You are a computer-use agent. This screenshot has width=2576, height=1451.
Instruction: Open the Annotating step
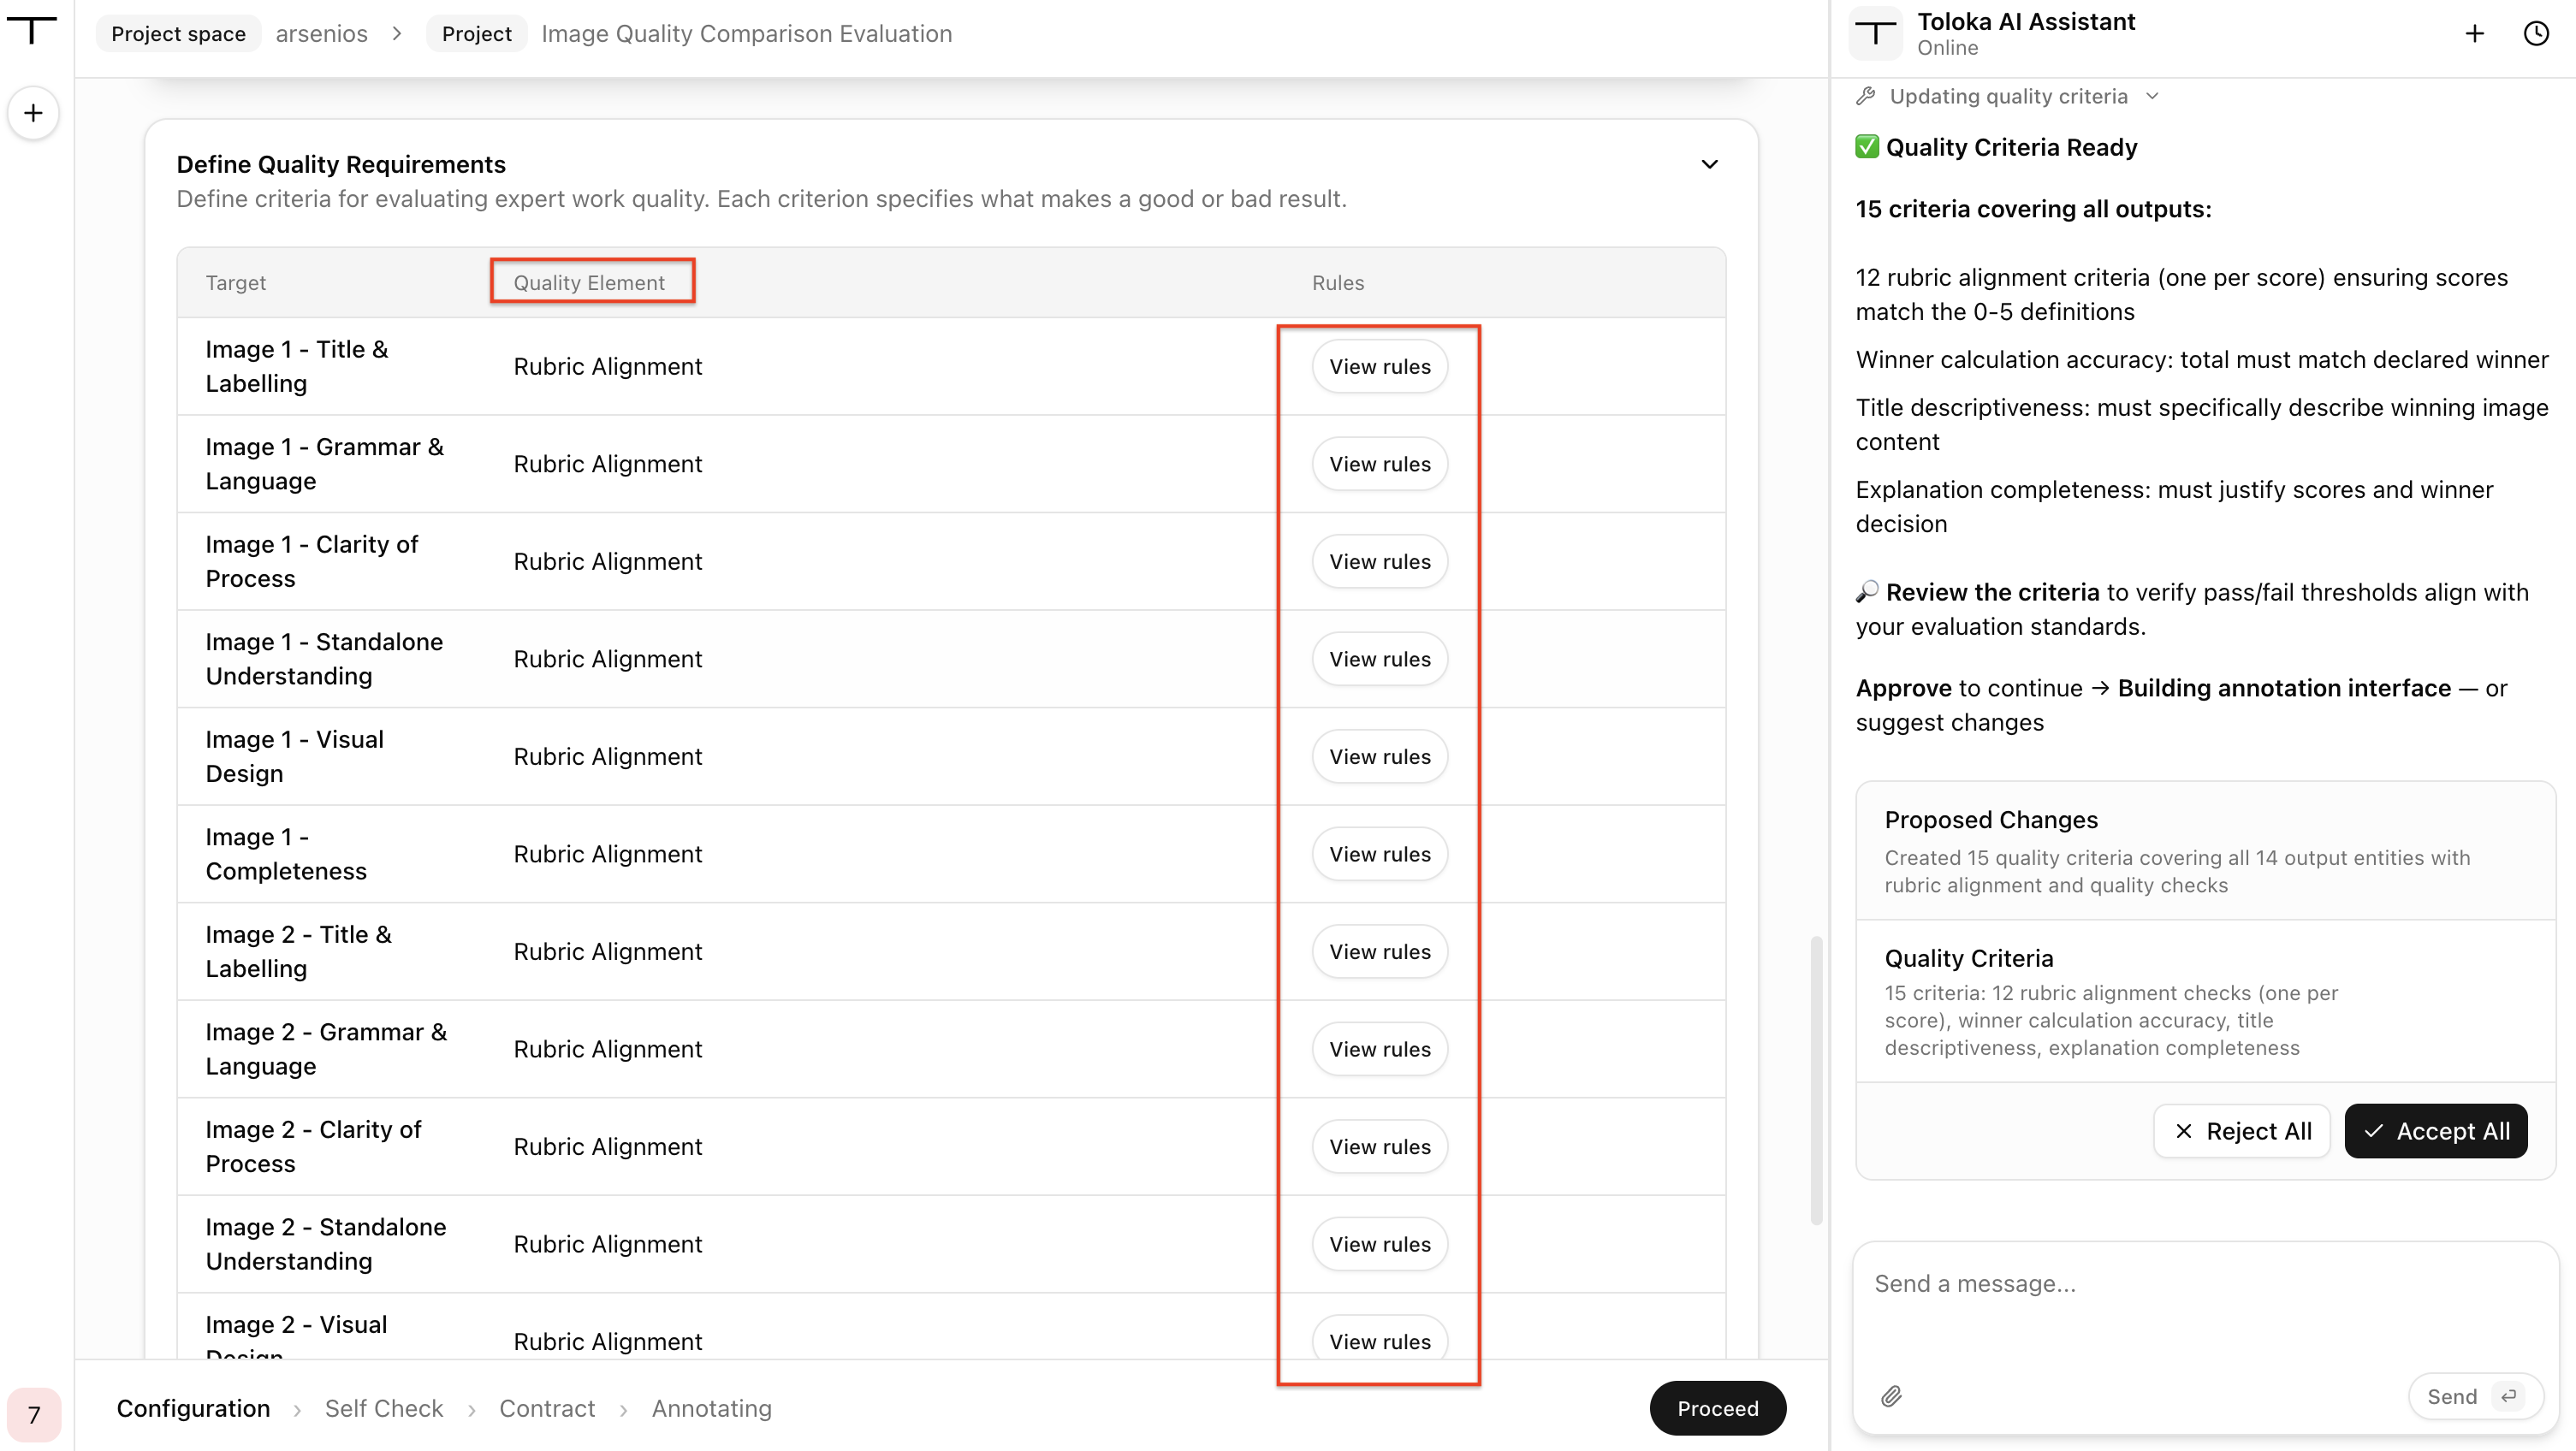[711, 1408]
